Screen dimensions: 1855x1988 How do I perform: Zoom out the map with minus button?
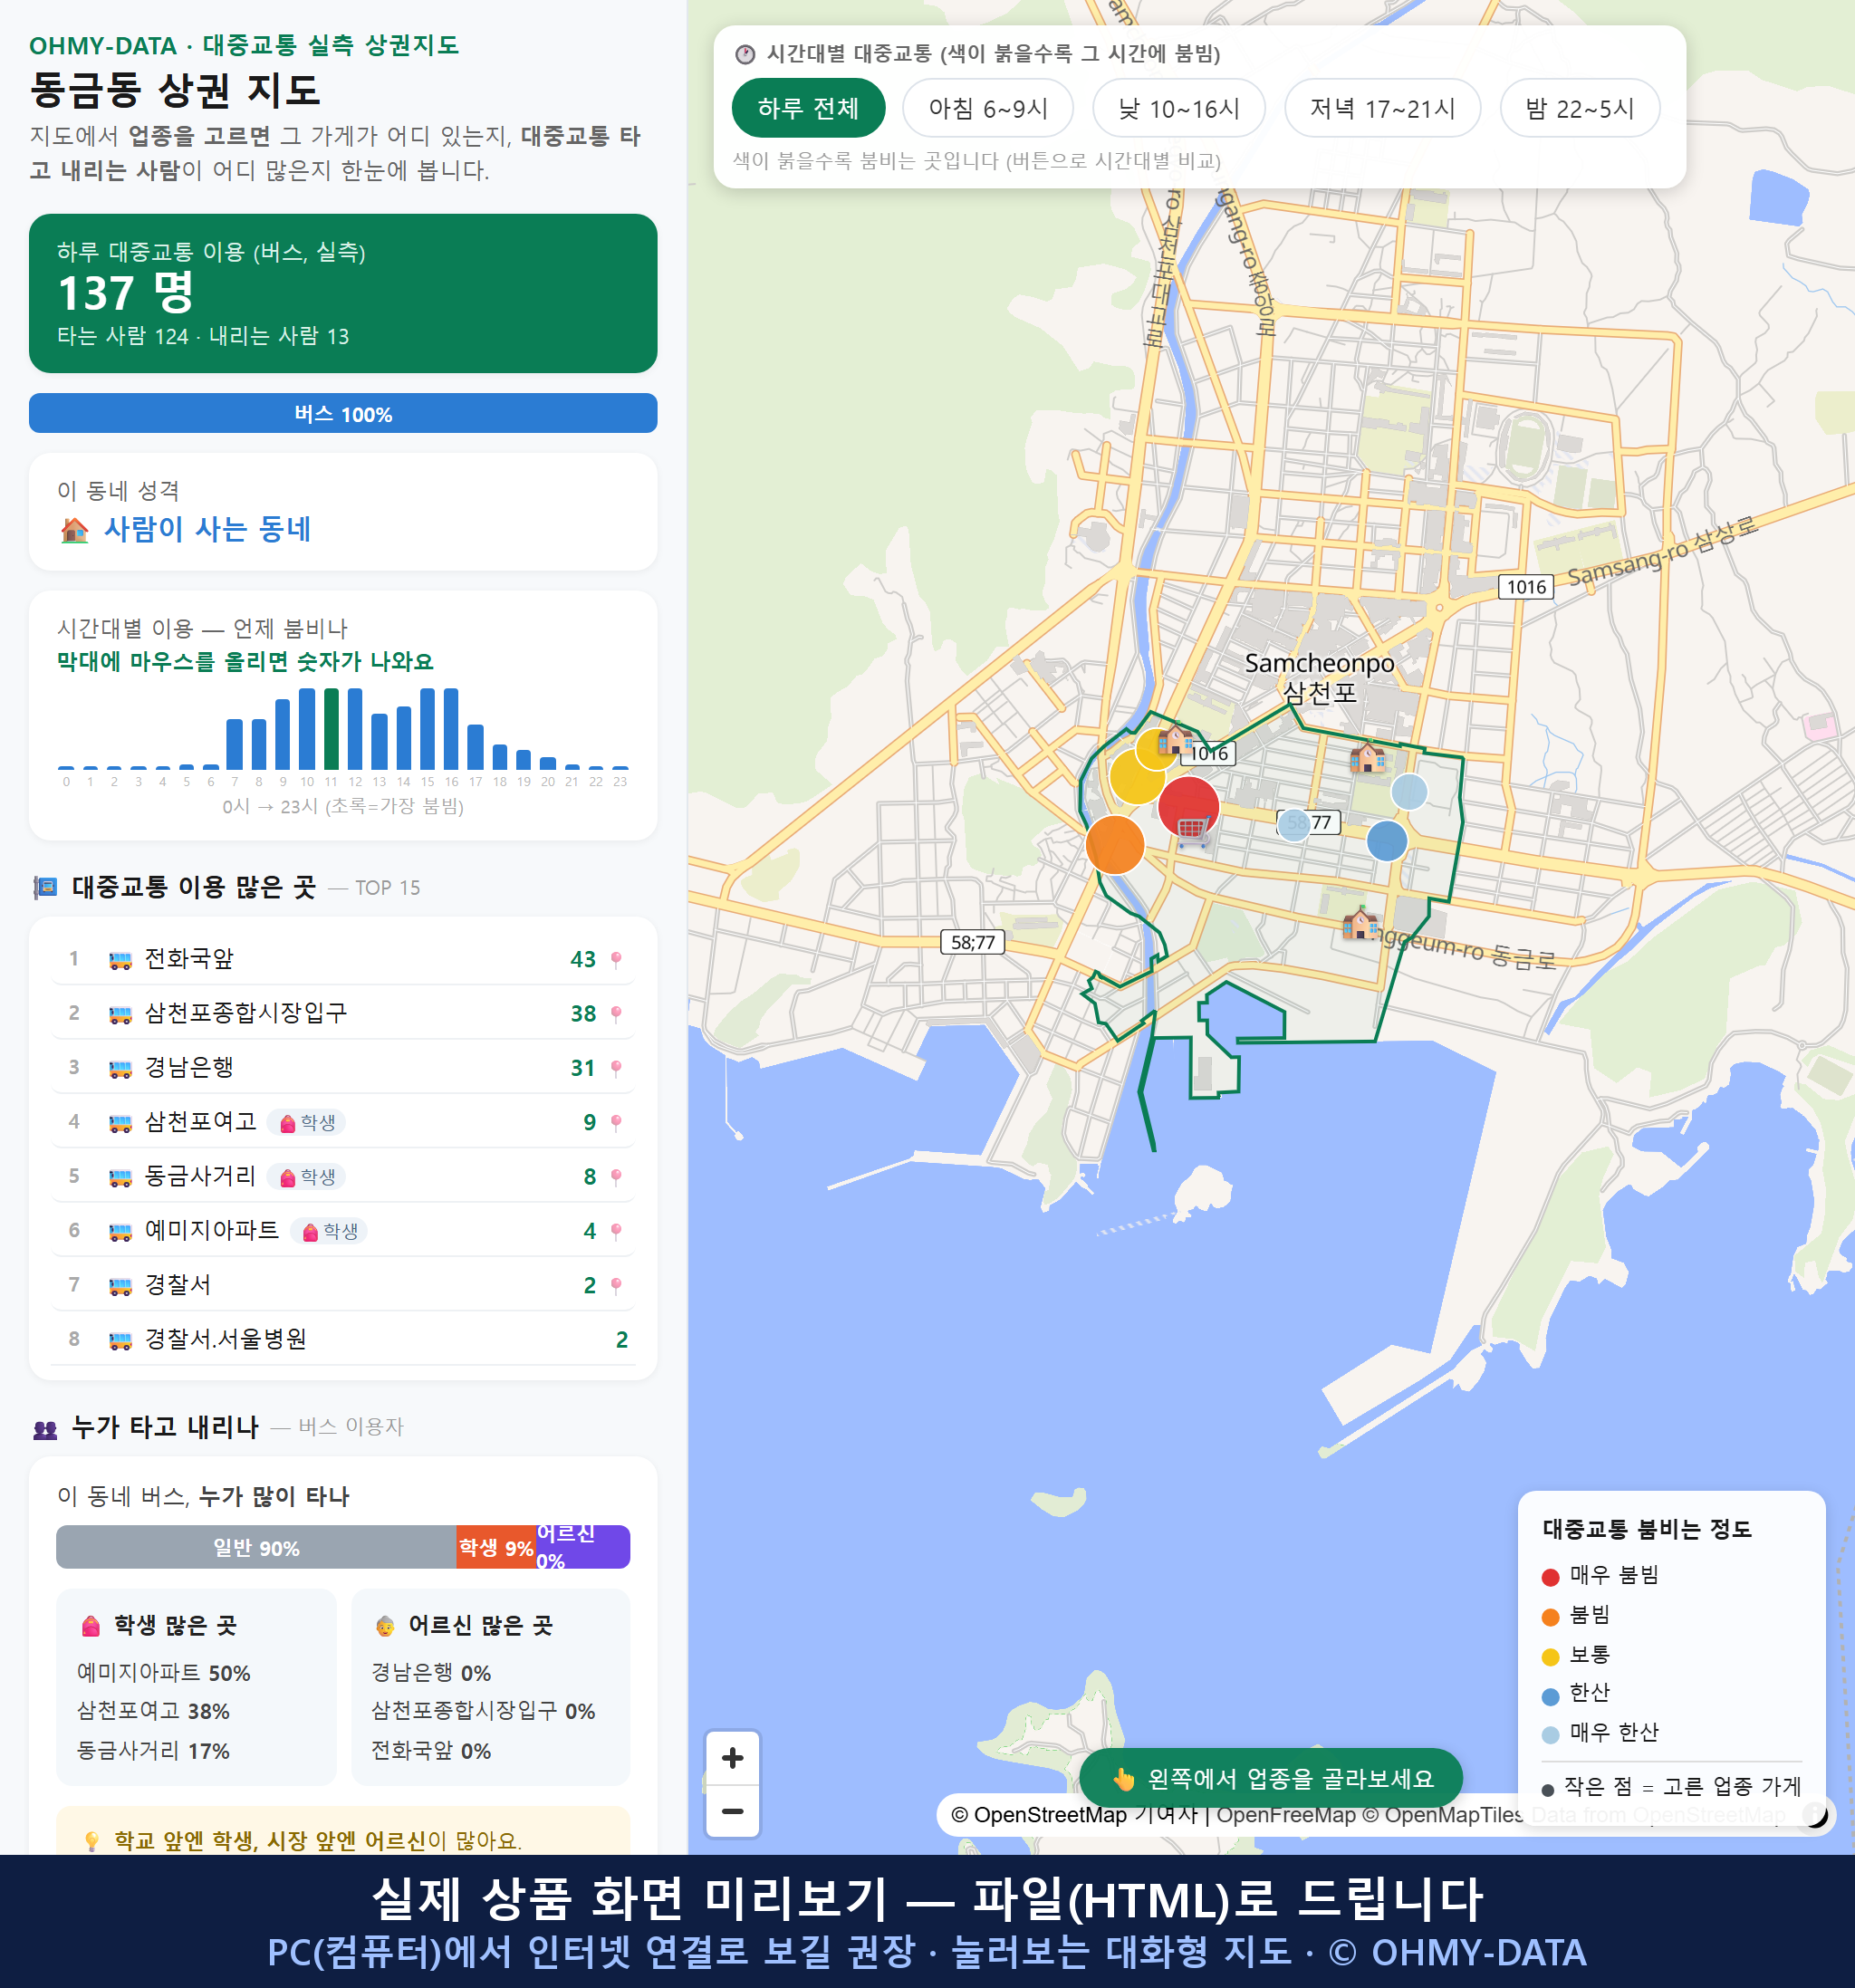732,1811
